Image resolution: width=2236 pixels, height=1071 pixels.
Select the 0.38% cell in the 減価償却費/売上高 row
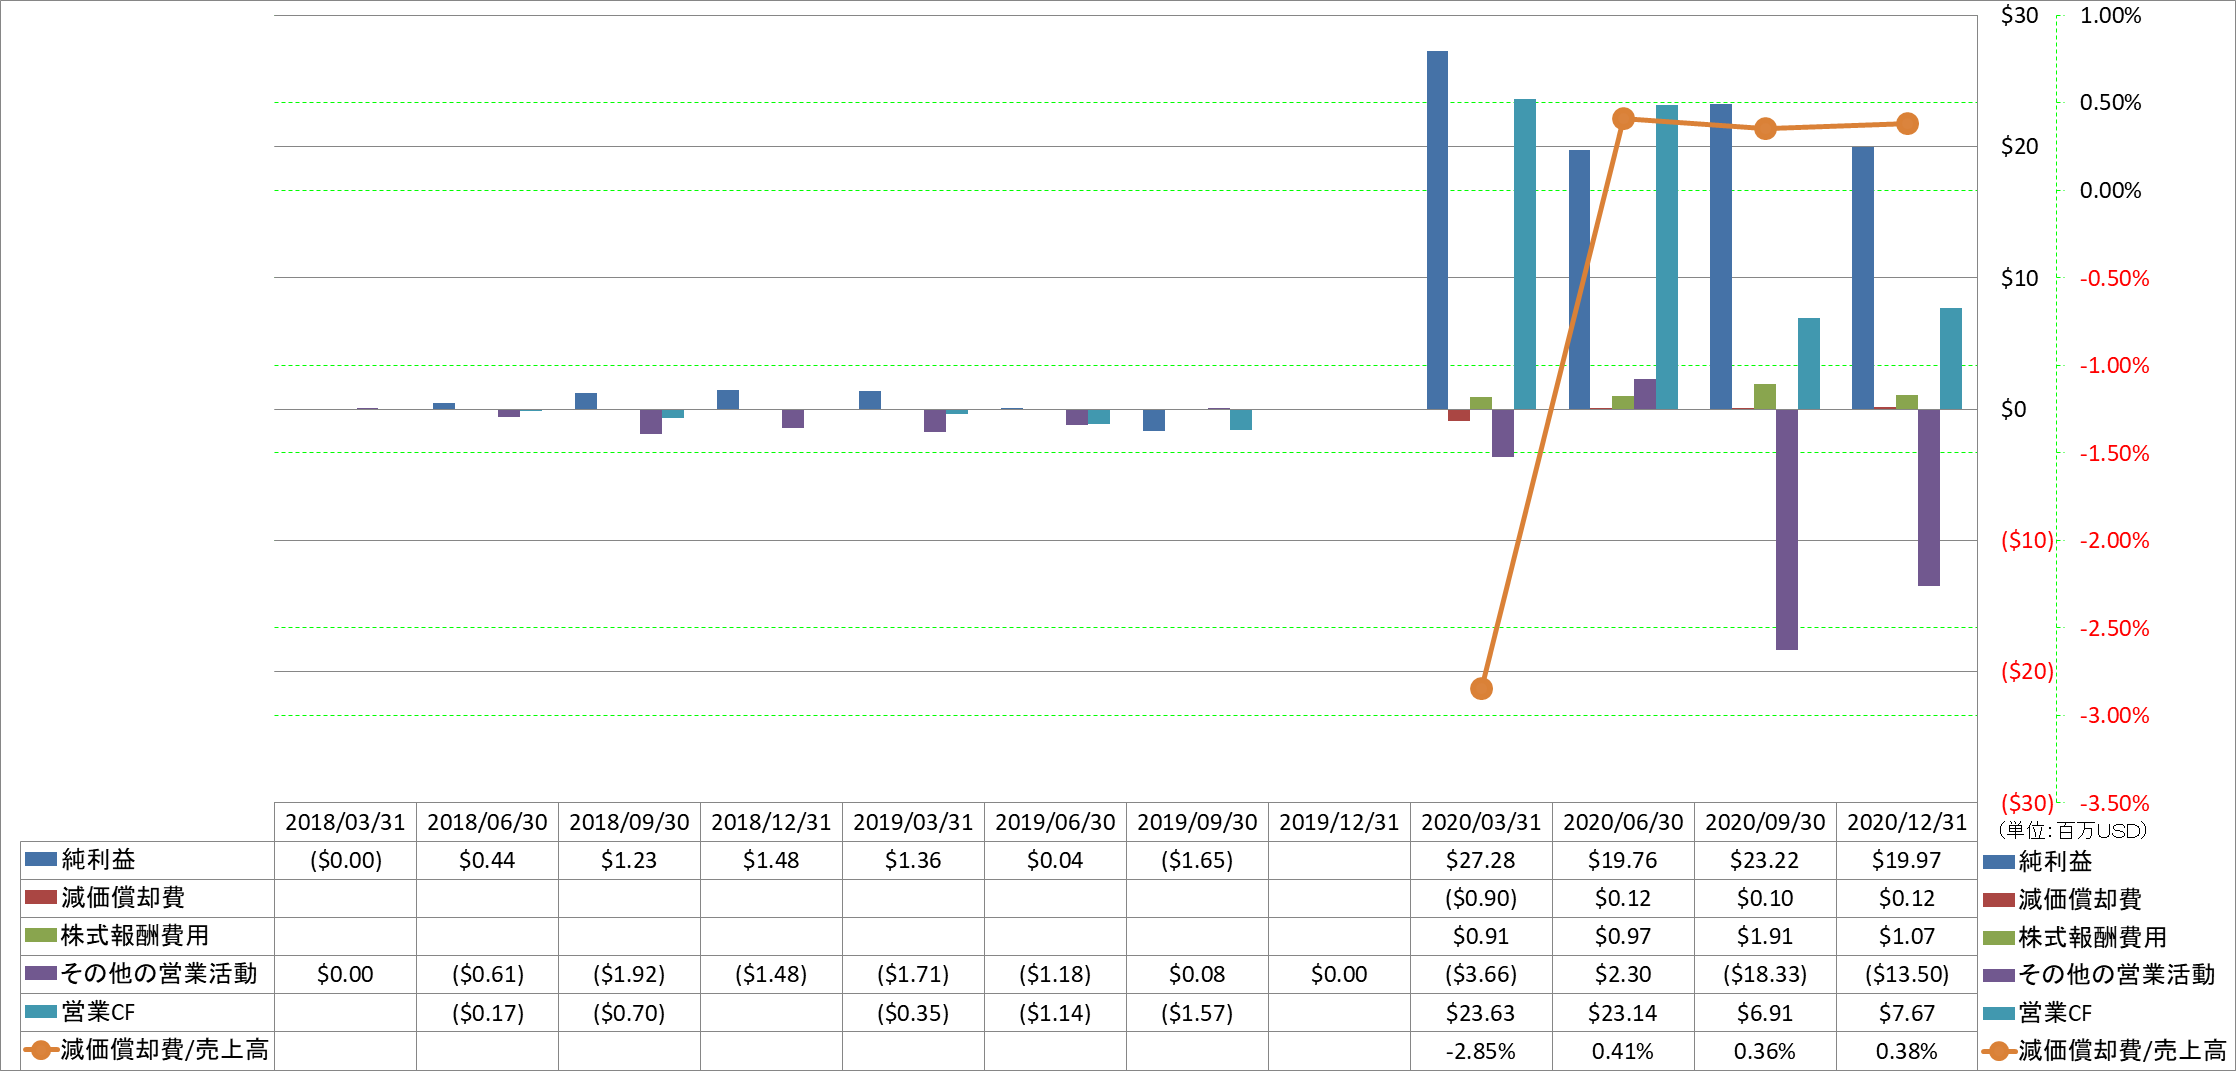pos(1907,1051)
